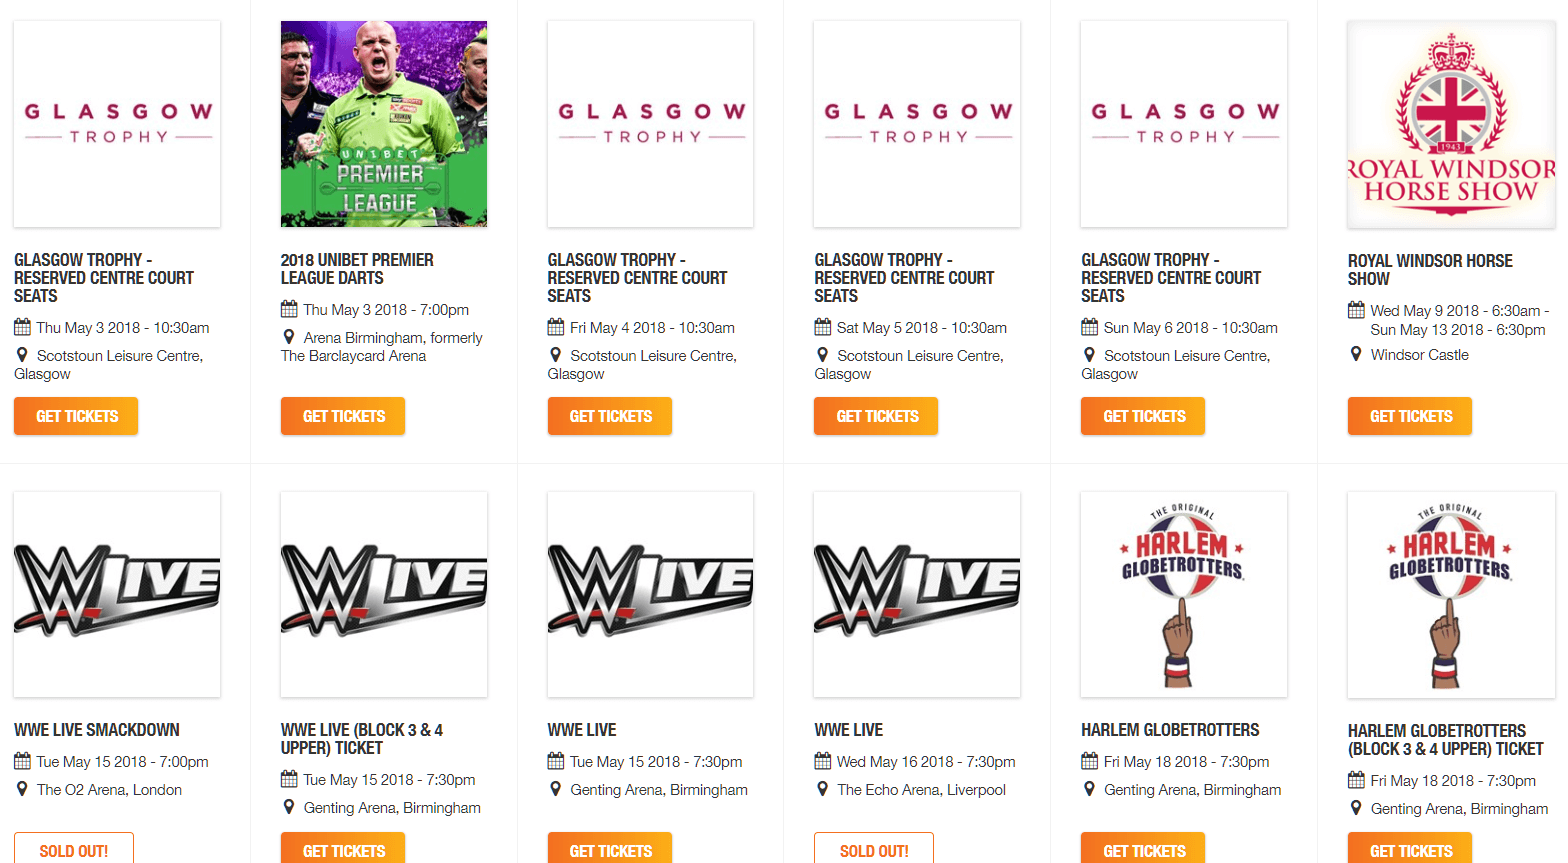The width and height of the screenshot is (1568, 863).
Task: Click WWE Live Smackdown event image
Action: [x=117, y=594]
